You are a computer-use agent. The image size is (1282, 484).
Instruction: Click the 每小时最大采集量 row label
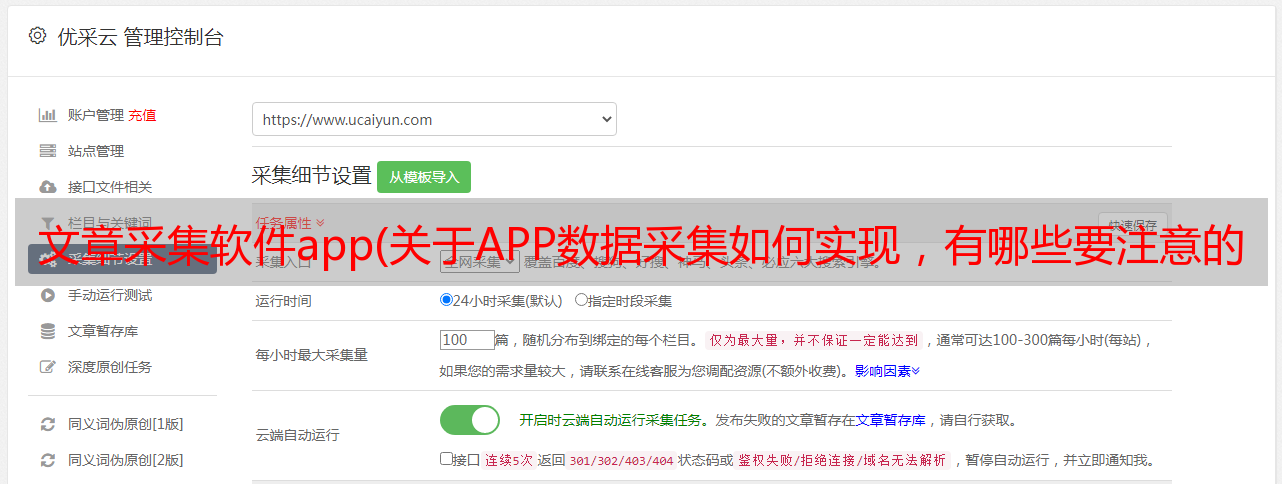coord(312,355)
